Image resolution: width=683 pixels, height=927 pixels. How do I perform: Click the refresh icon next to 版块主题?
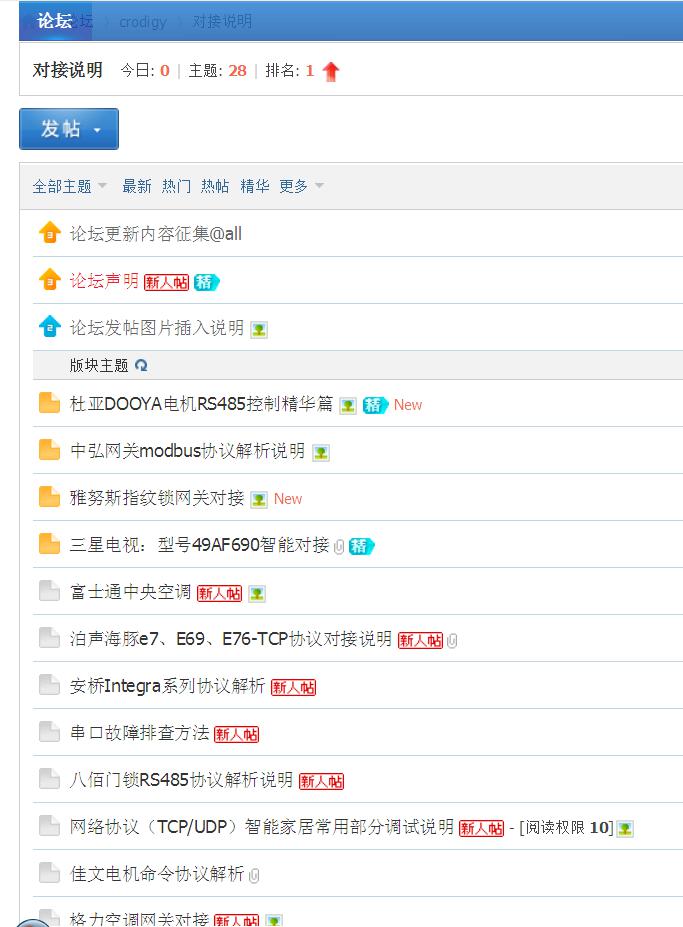coord(141,366)
